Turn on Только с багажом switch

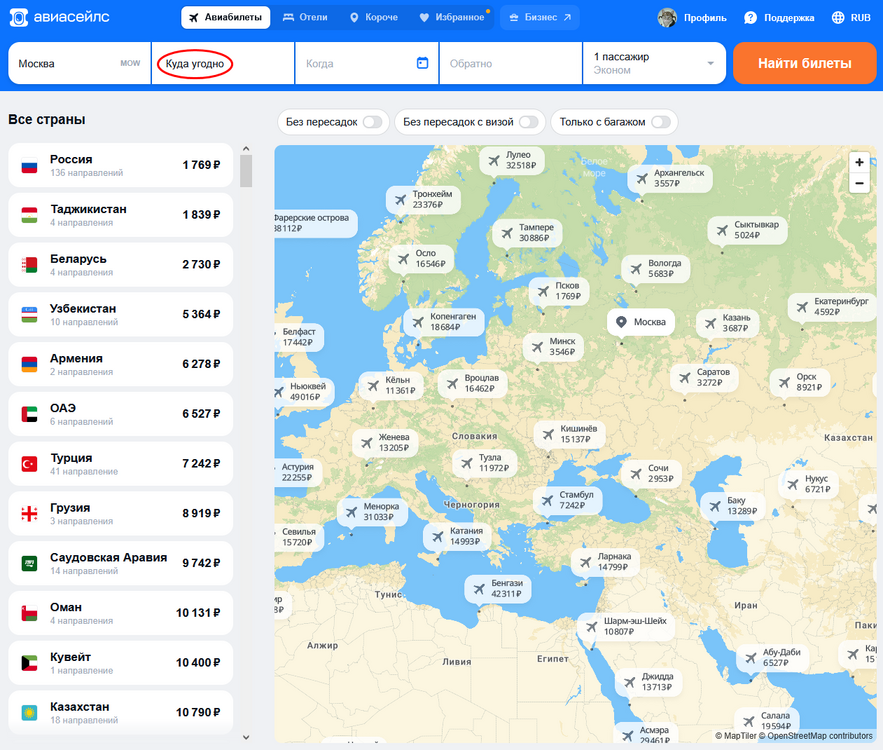(660, 122)
